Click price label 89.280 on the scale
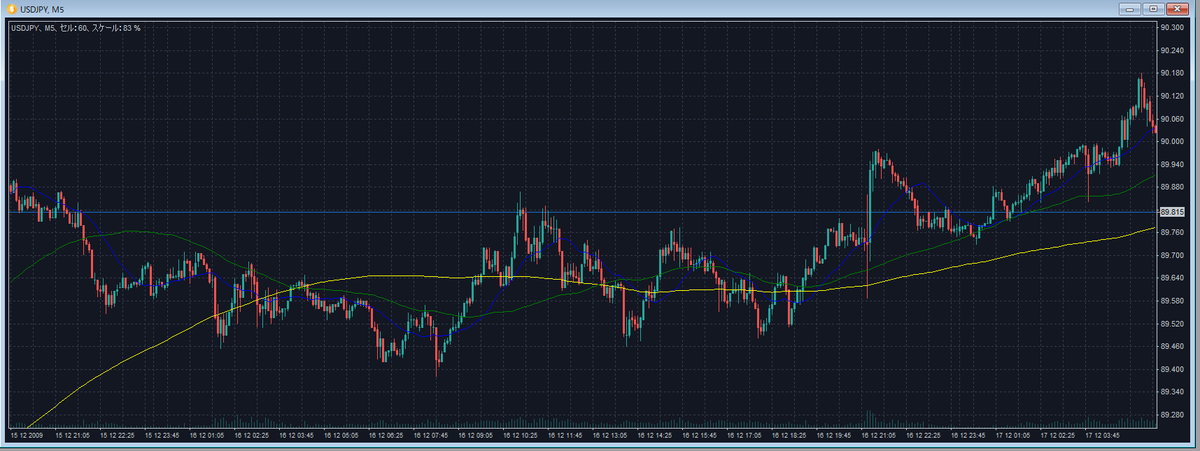 1171,414
